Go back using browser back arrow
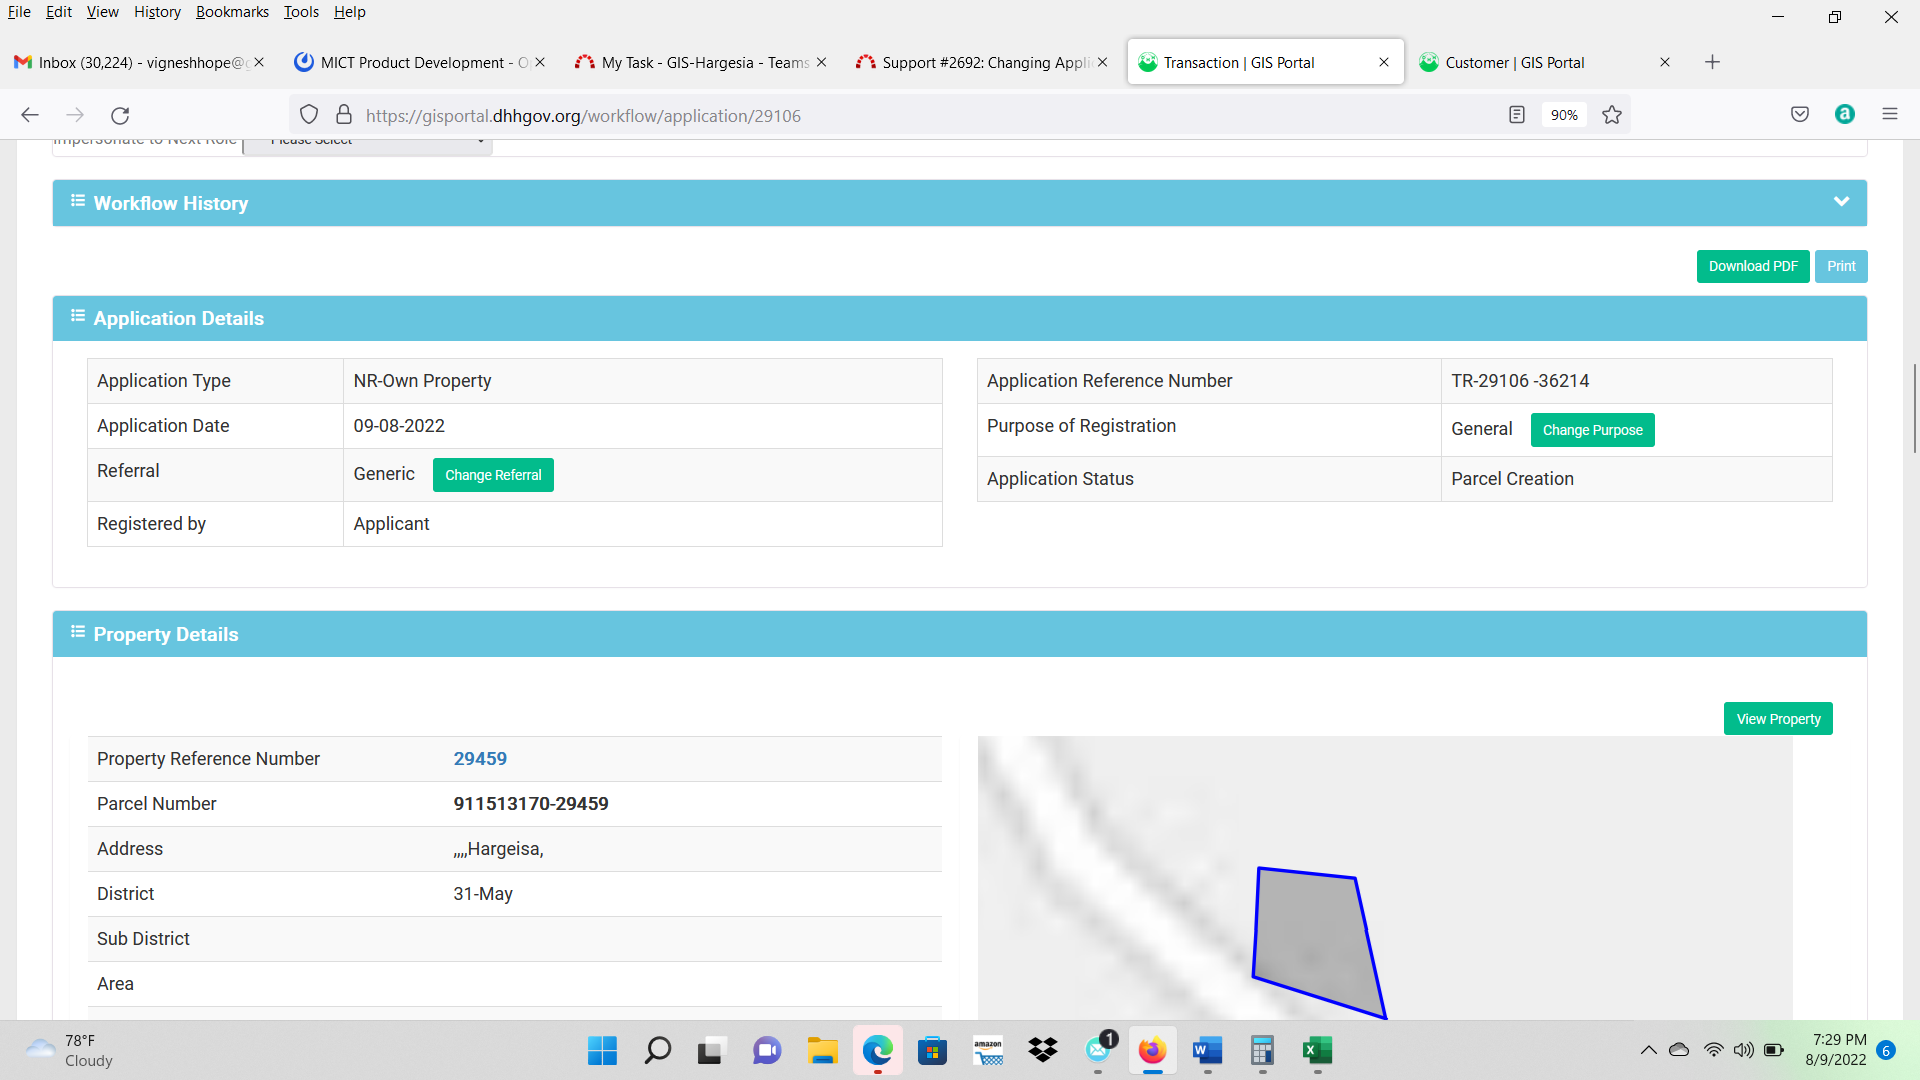Viewport: 1920px width, 1080px height. coord(30,115)
